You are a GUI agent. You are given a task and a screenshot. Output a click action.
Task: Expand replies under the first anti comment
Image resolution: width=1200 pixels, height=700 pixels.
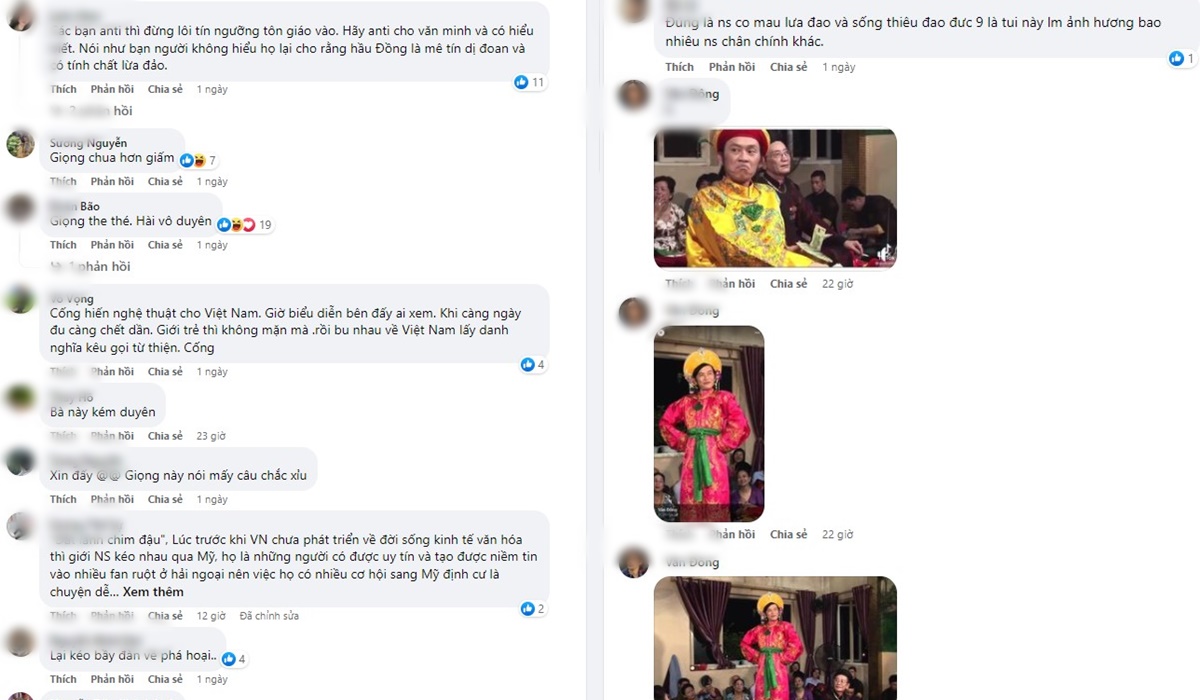(90, 111)
